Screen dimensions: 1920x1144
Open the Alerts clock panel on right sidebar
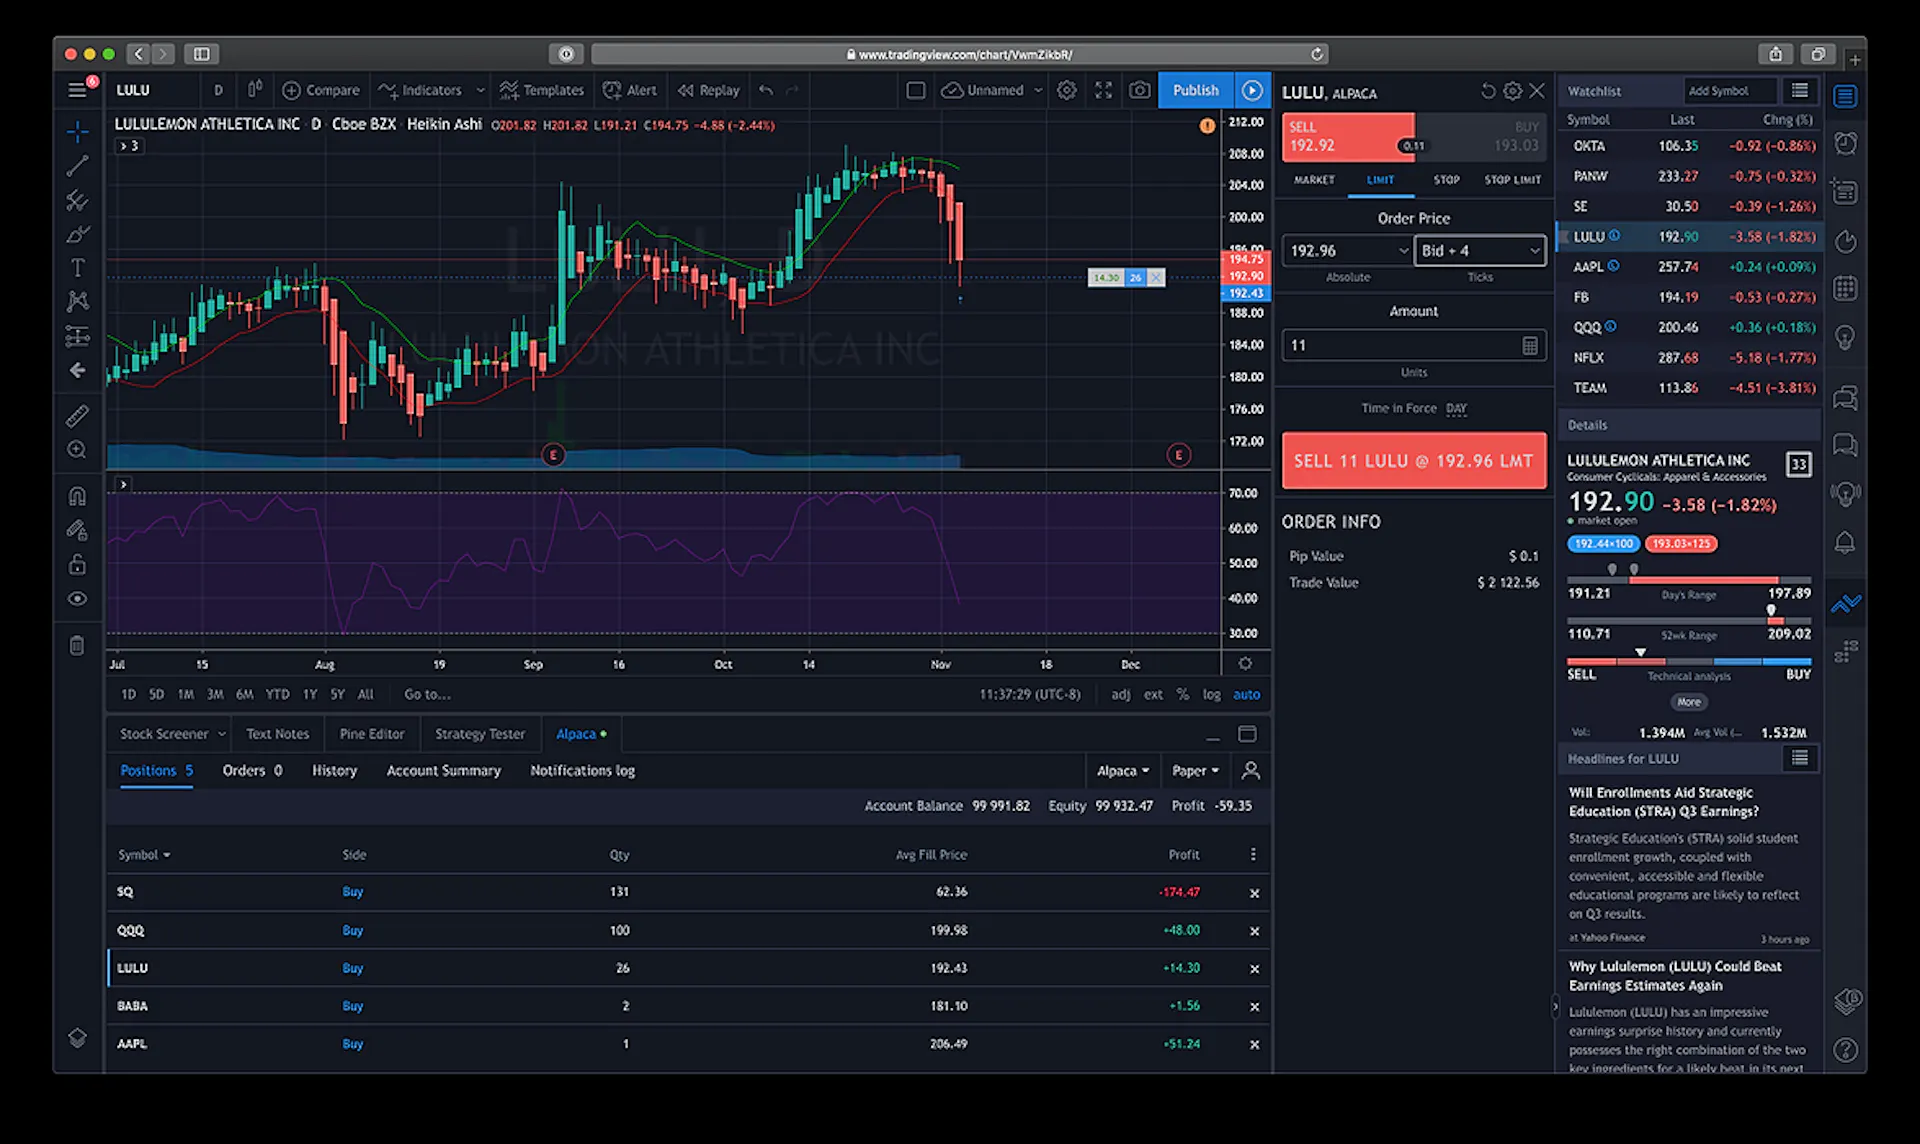pos(1845,145)
